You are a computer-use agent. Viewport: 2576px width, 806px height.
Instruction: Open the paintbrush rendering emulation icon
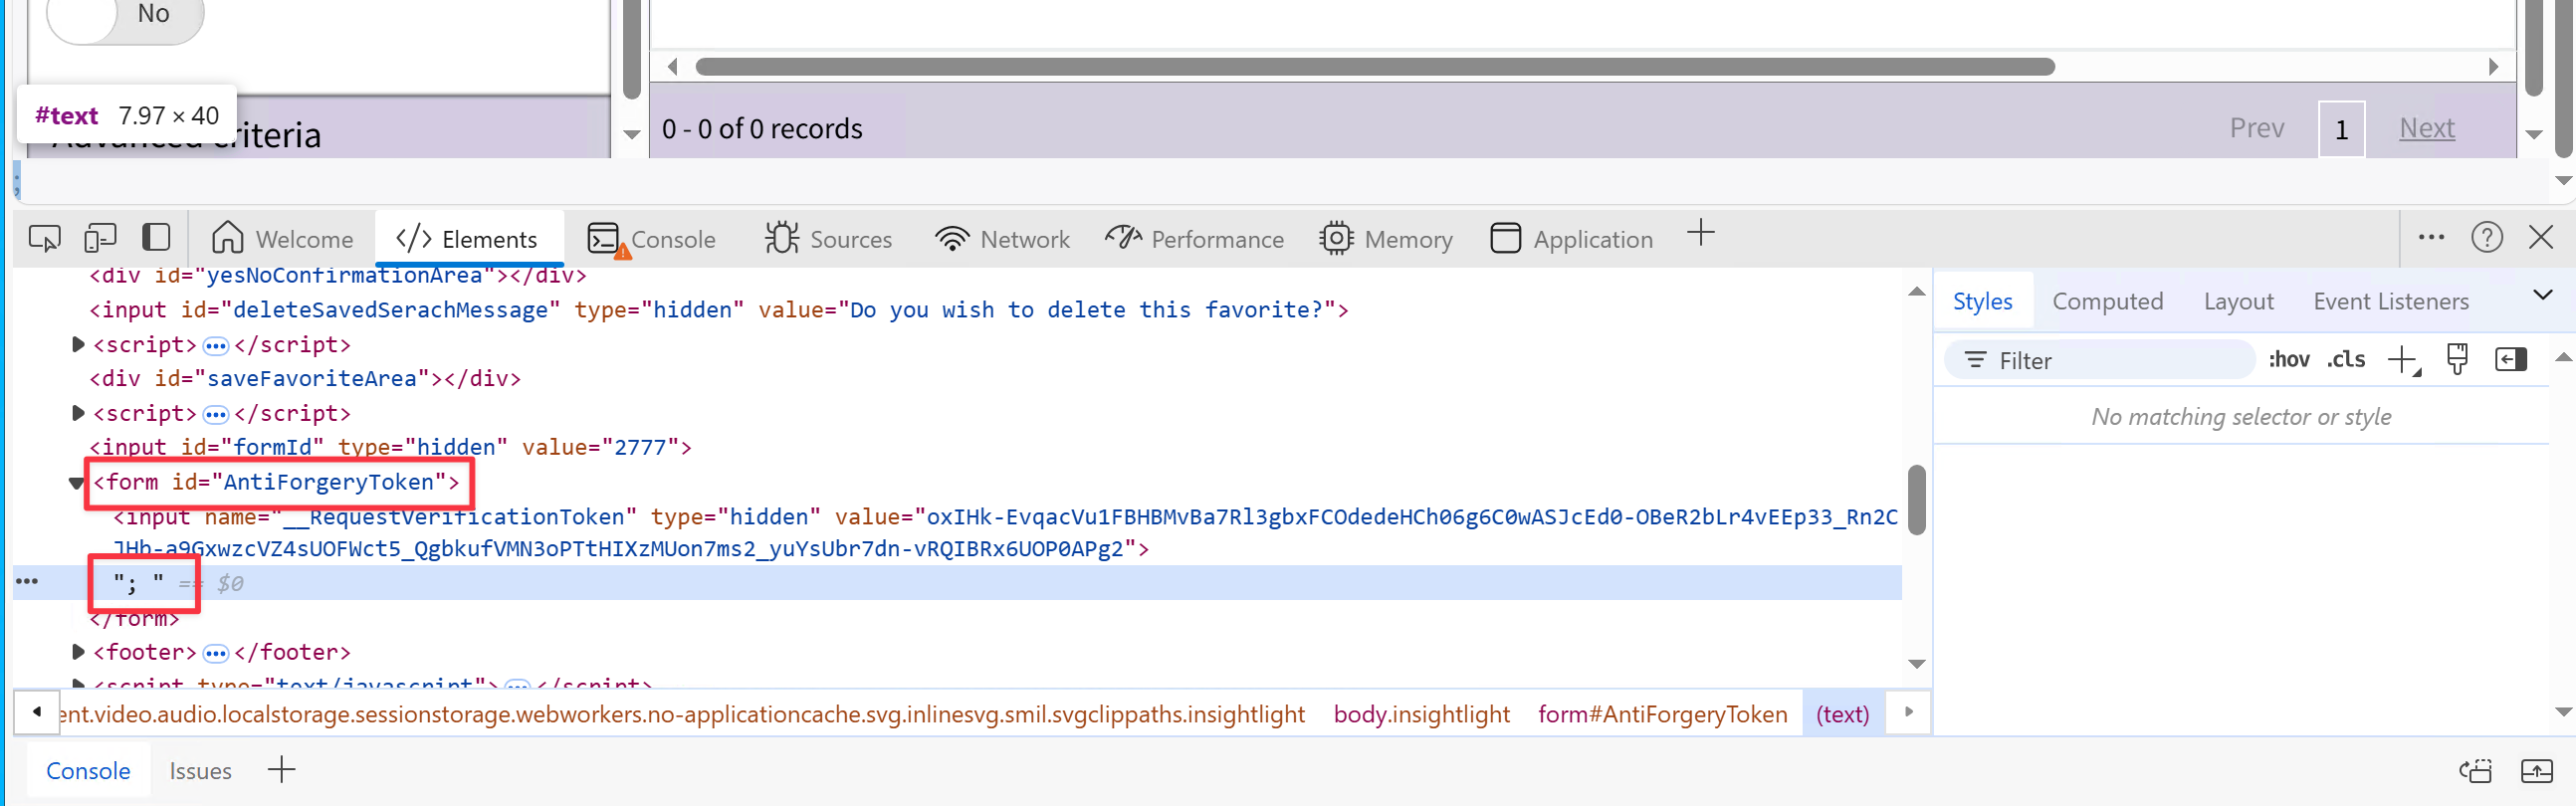coord(2457,360)
